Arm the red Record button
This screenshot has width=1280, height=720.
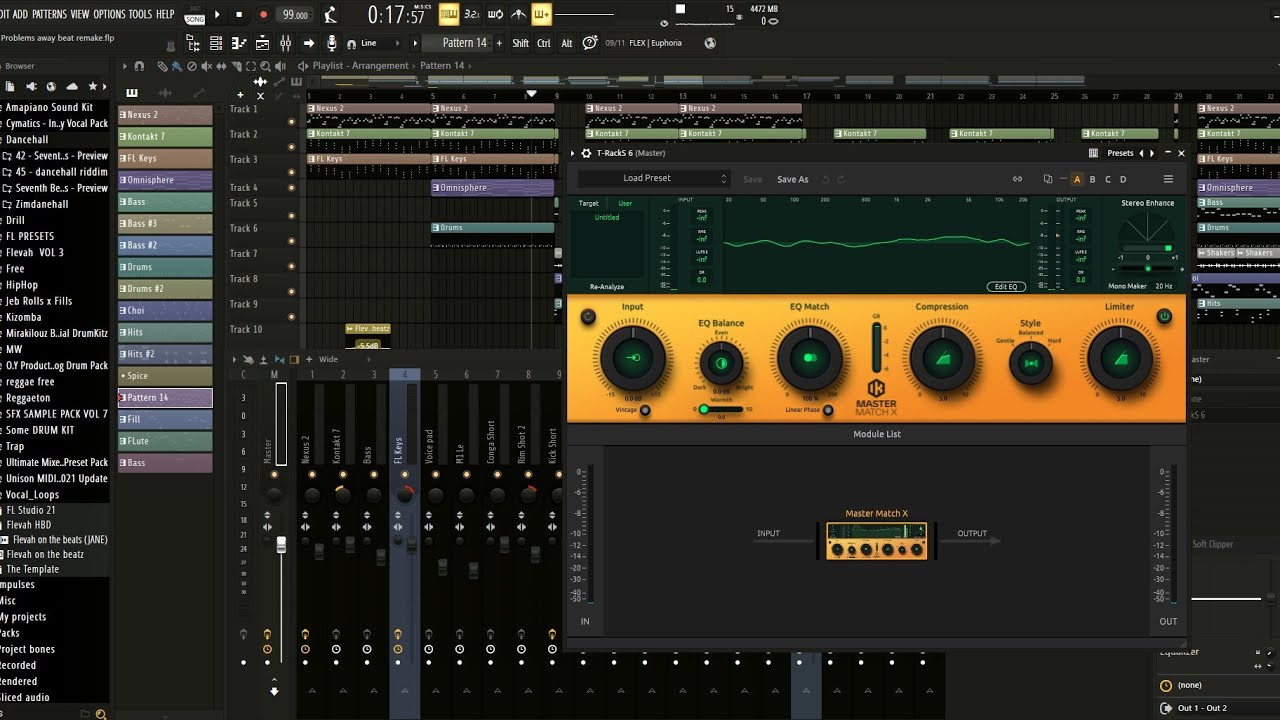coord(263,15)
